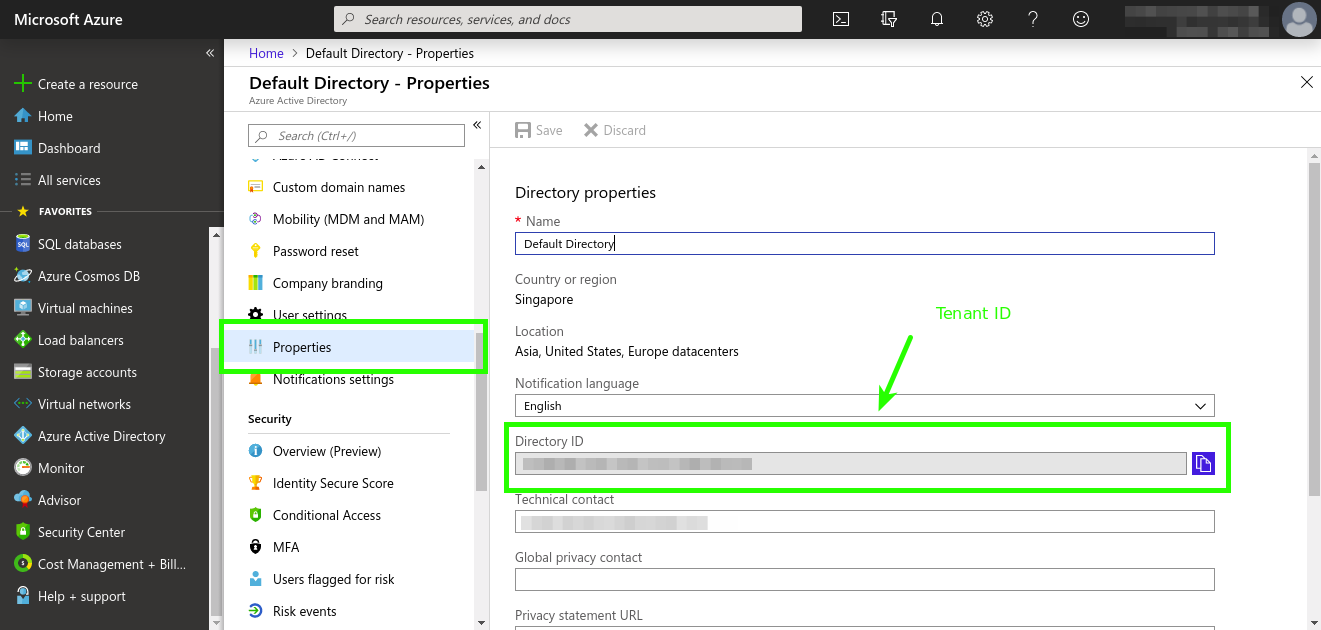Click the properties pane vertical scrollbar
1321x630 pixels.
[1313, 330]
